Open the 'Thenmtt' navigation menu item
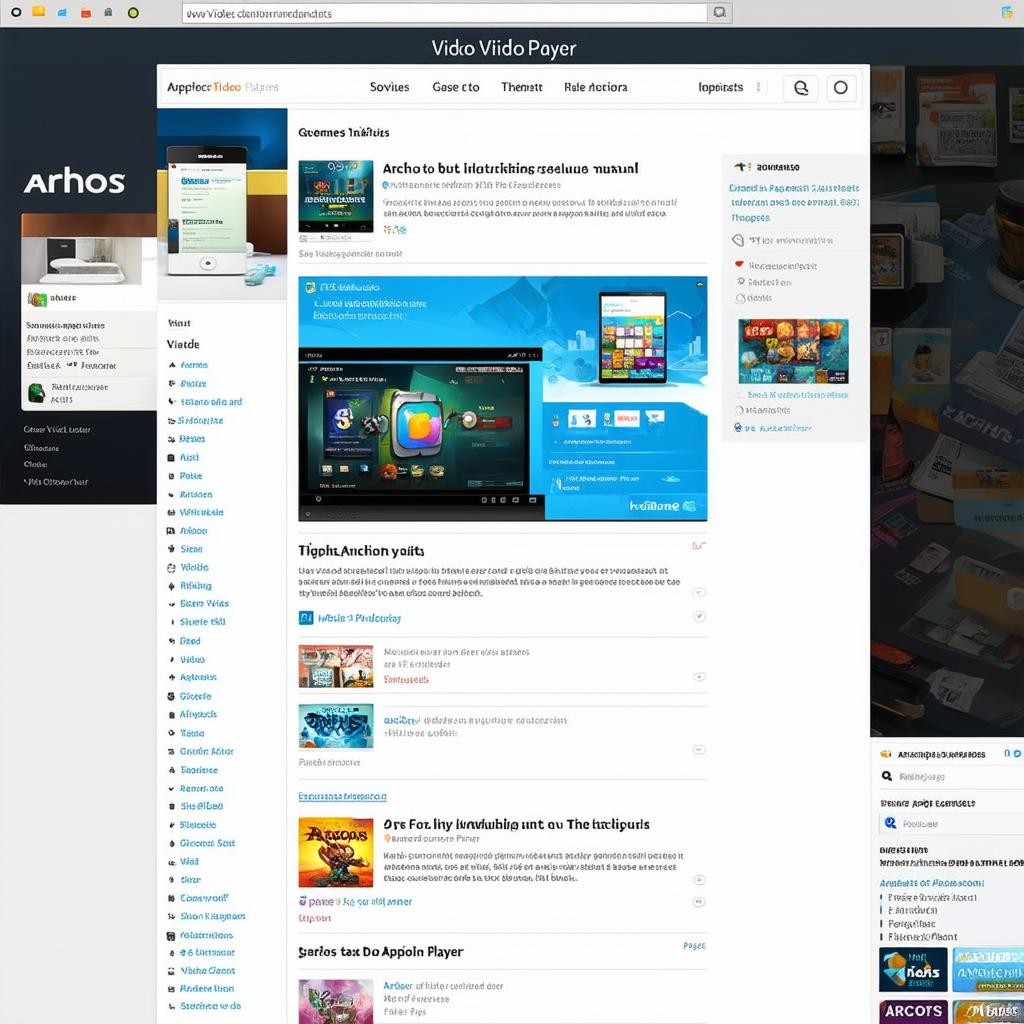 tap(521, 88)
